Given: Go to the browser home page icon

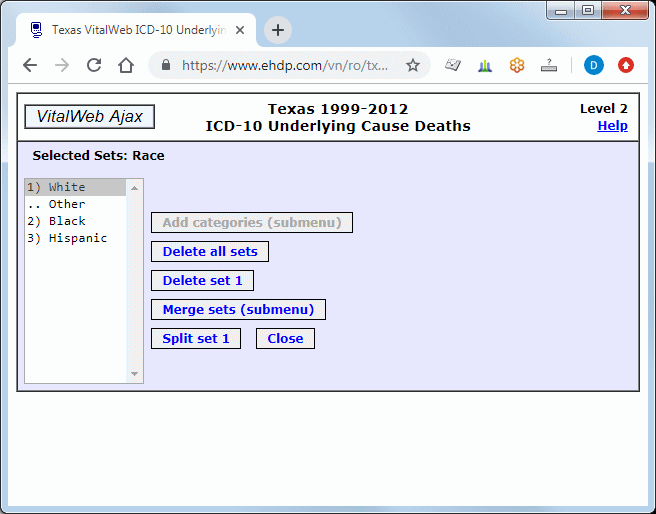Looking at the screenshot, I should (x=126, y=65).
